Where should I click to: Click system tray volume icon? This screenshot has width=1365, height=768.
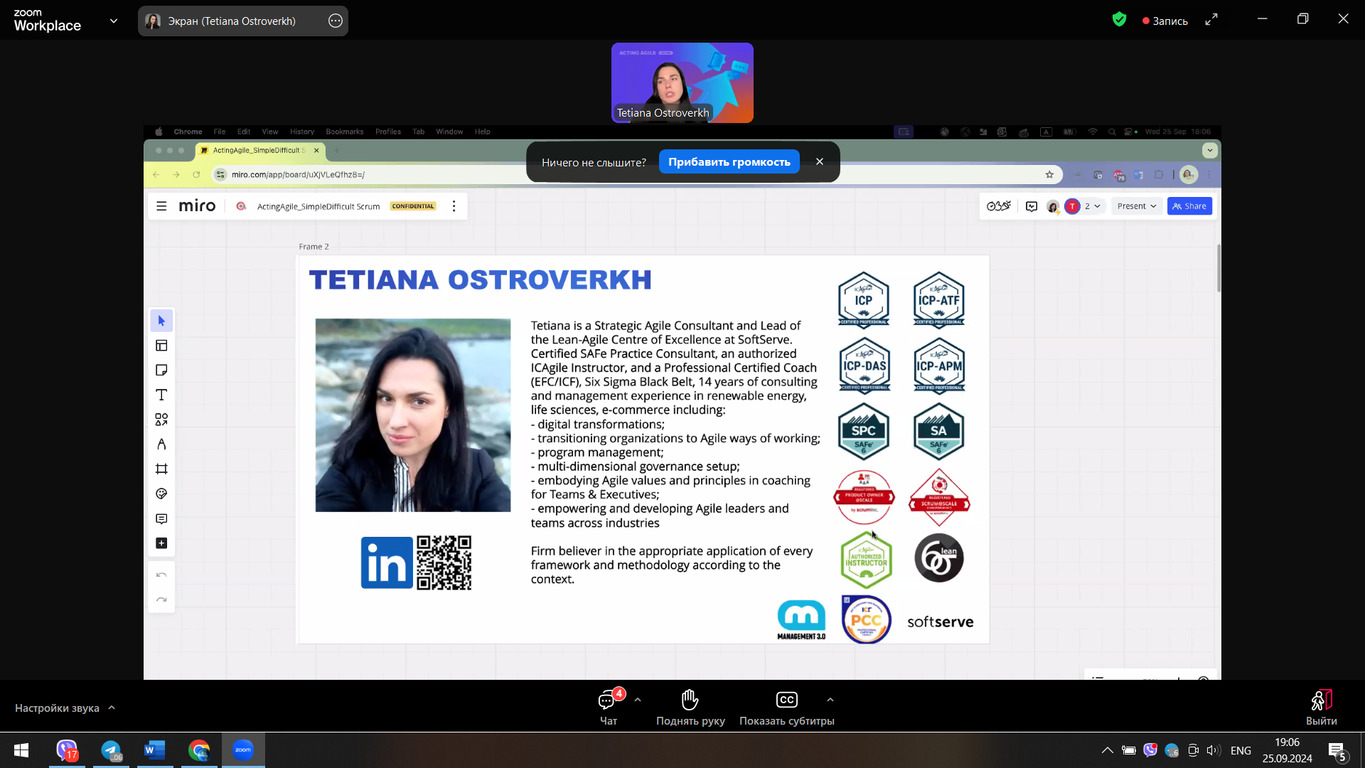pos(1212,750)
